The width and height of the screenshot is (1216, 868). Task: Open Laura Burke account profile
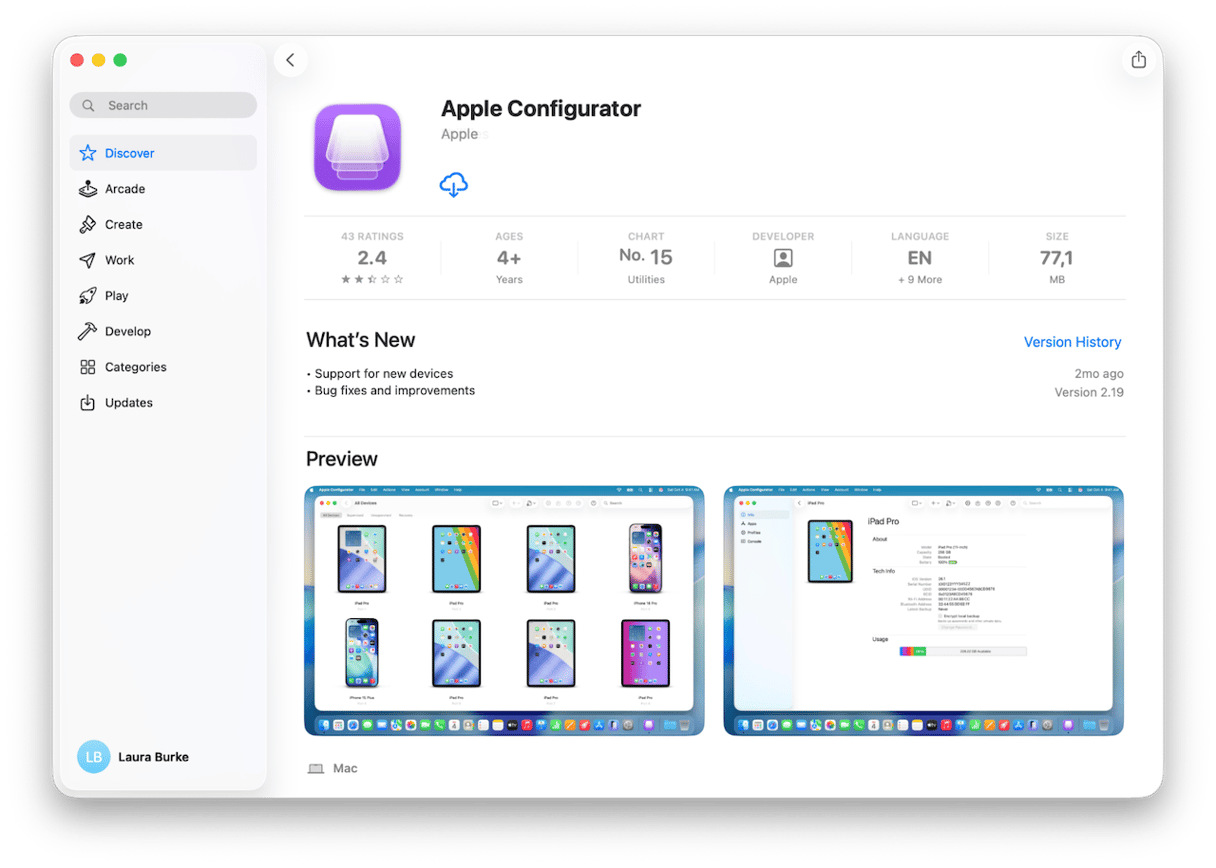pyautogui.click(x=134, y=757)
